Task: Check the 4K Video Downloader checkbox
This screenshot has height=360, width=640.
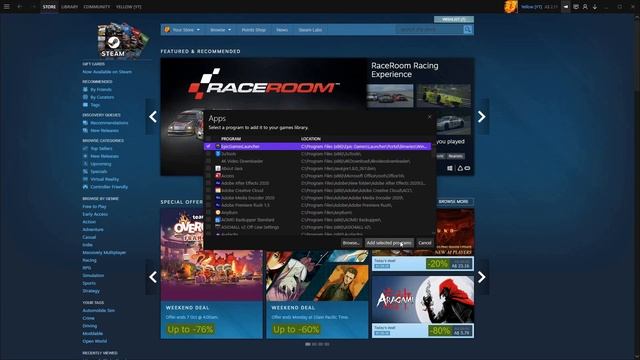Action: [209, 161]
